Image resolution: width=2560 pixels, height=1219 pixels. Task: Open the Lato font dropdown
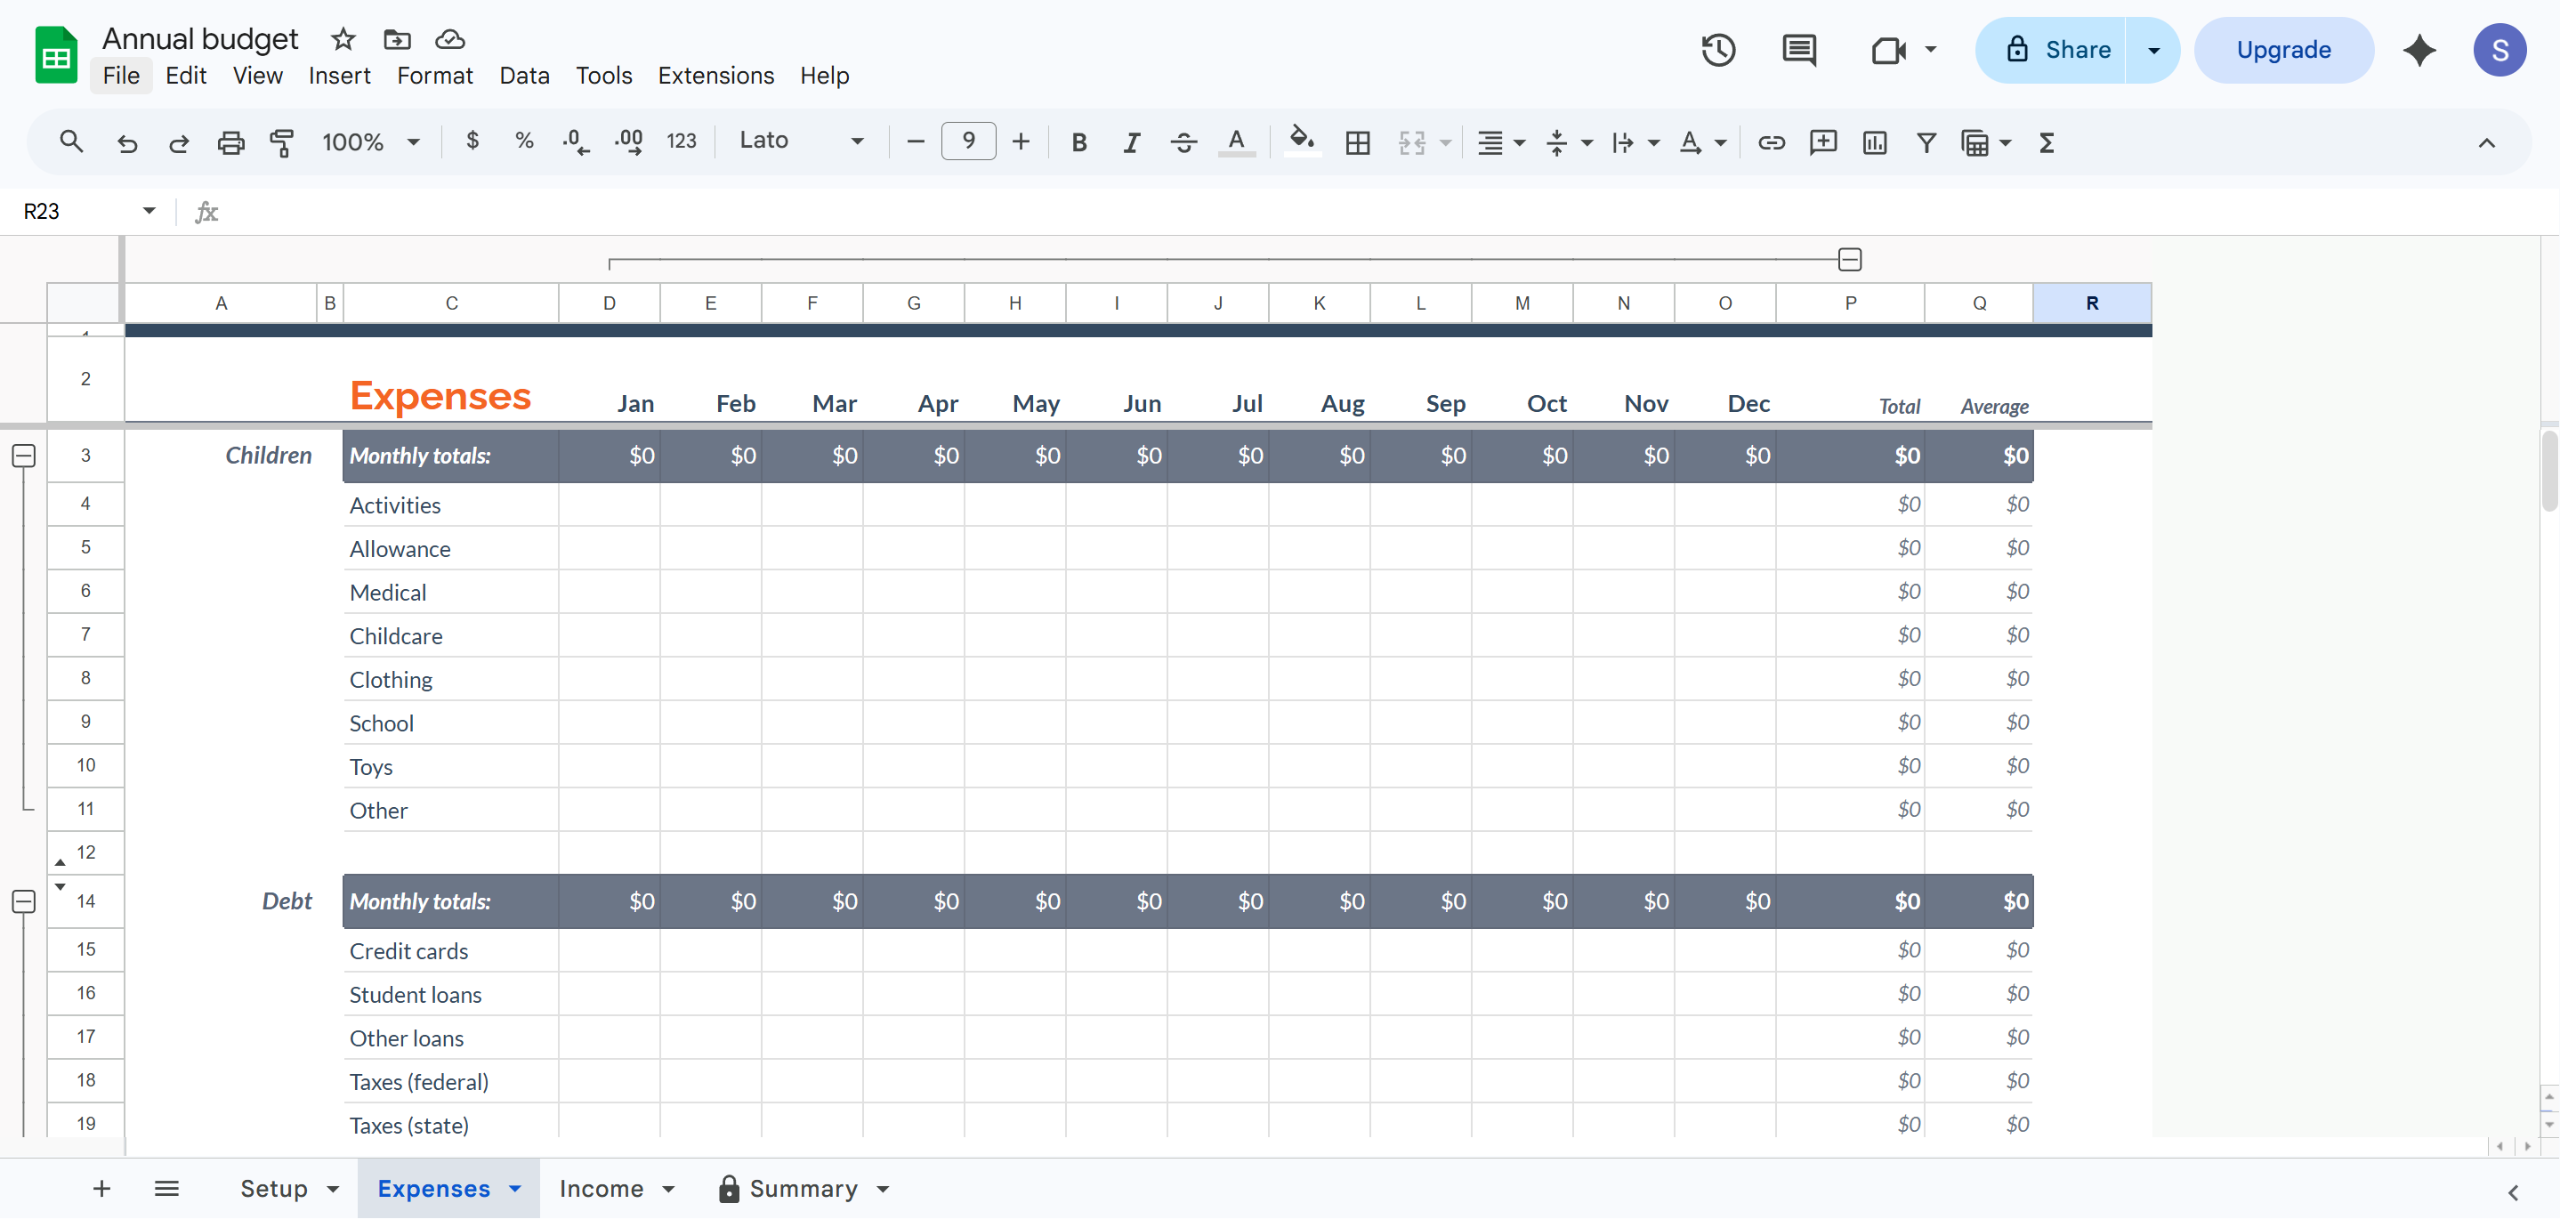point(800,141)
